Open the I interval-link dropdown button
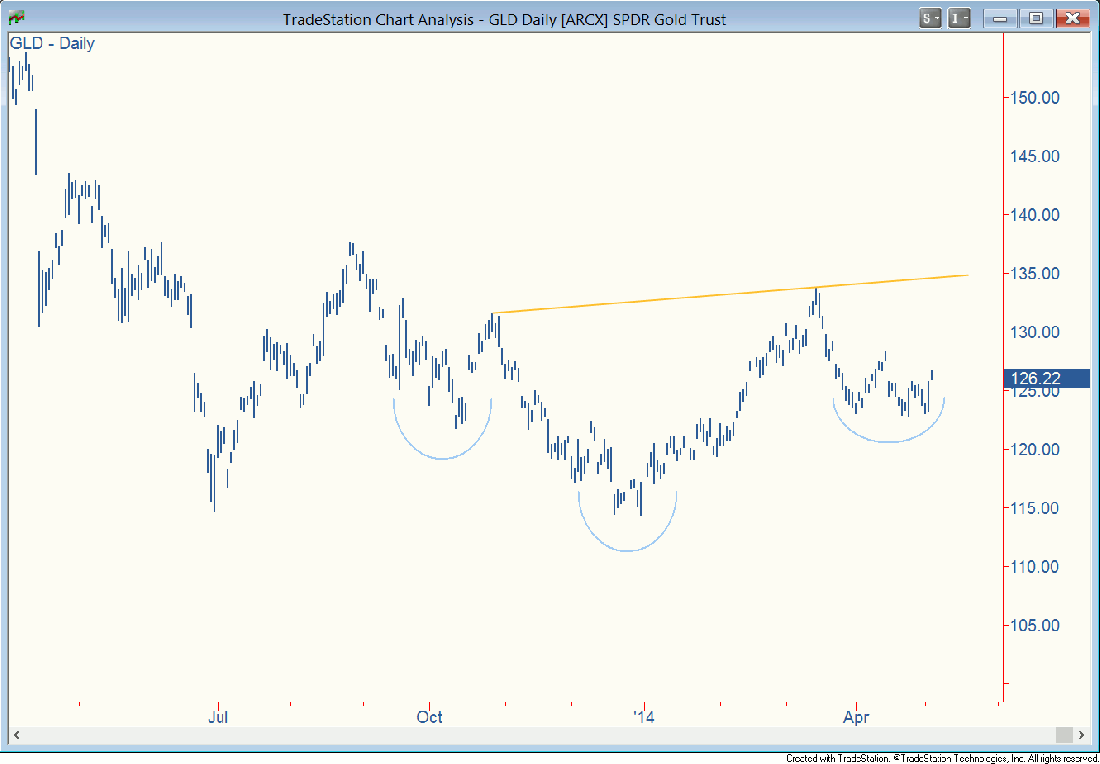This screenshot has height=764, width=1100. (960, 18)
